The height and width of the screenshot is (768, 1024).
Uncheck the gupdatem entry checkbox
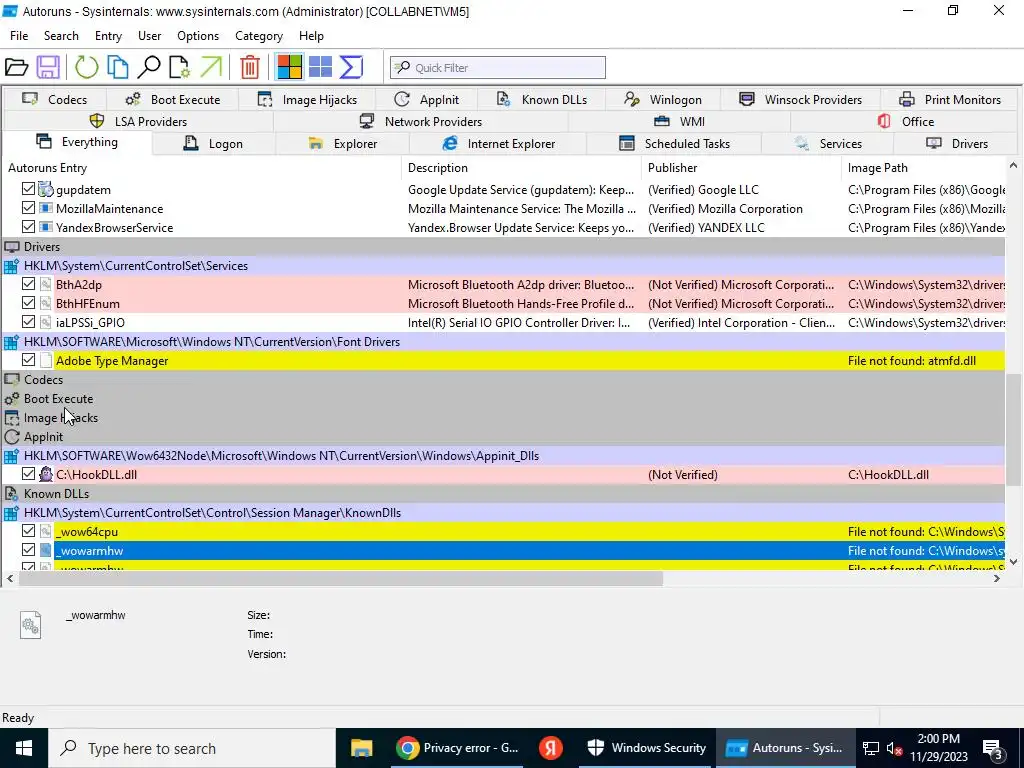(28, 189)
